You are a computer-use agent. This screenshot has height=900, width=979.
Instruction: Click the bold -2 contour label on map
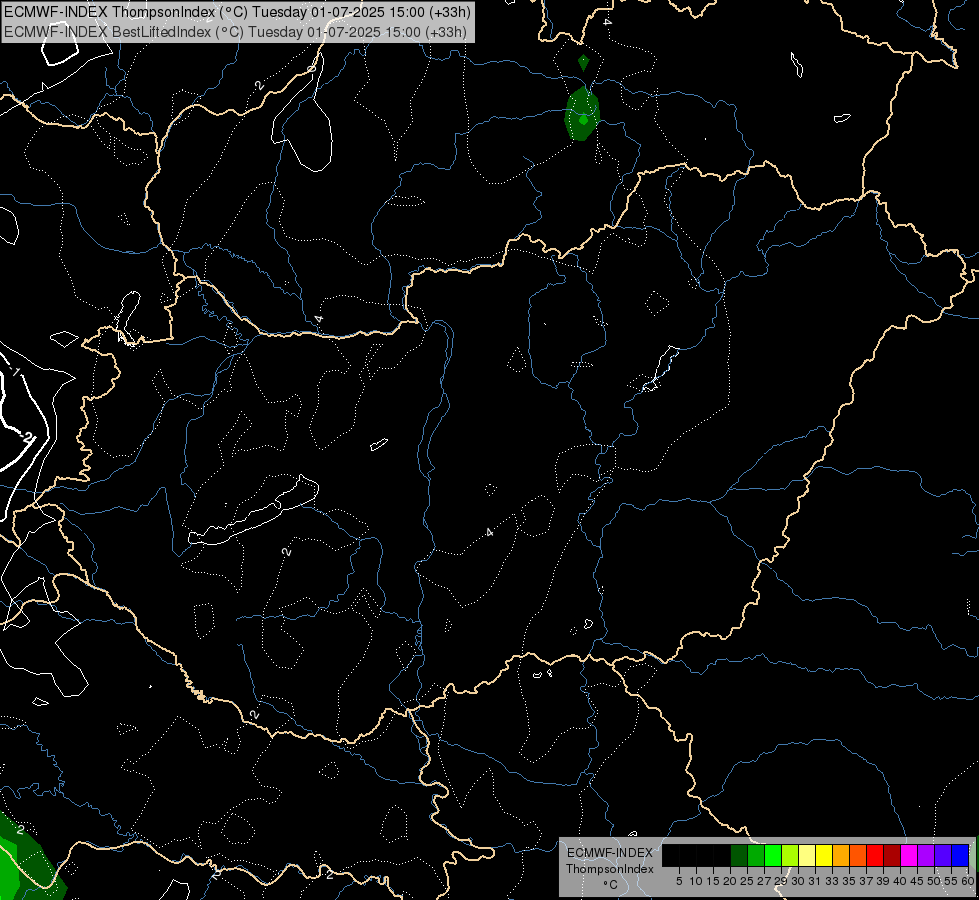pyautogui.click(x=26, y=437)
